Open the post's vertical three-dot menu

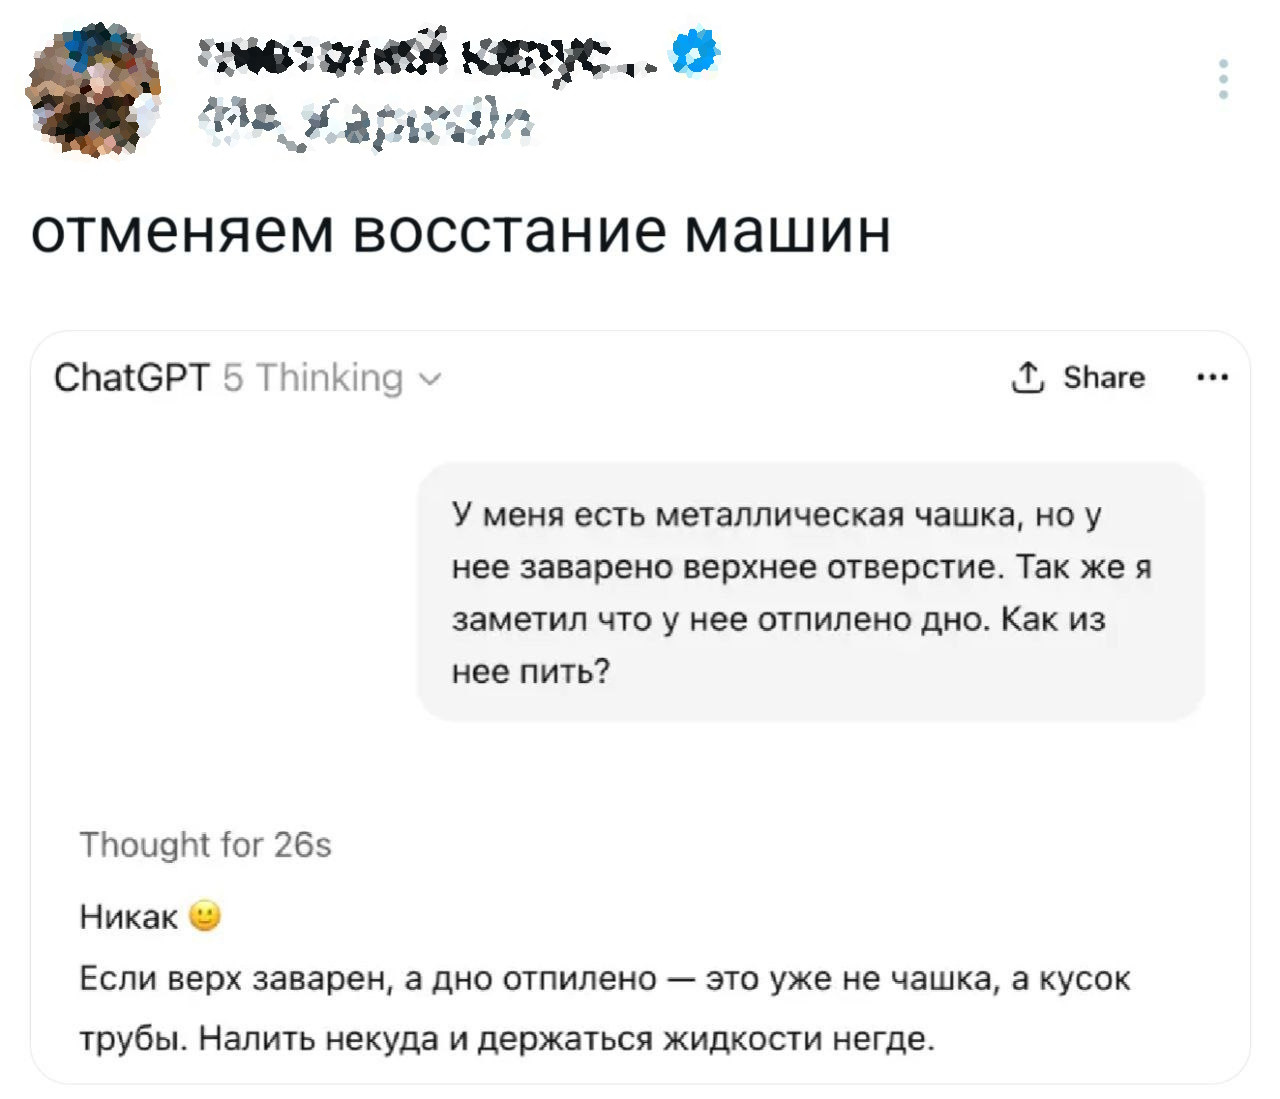click(1223, 79)
